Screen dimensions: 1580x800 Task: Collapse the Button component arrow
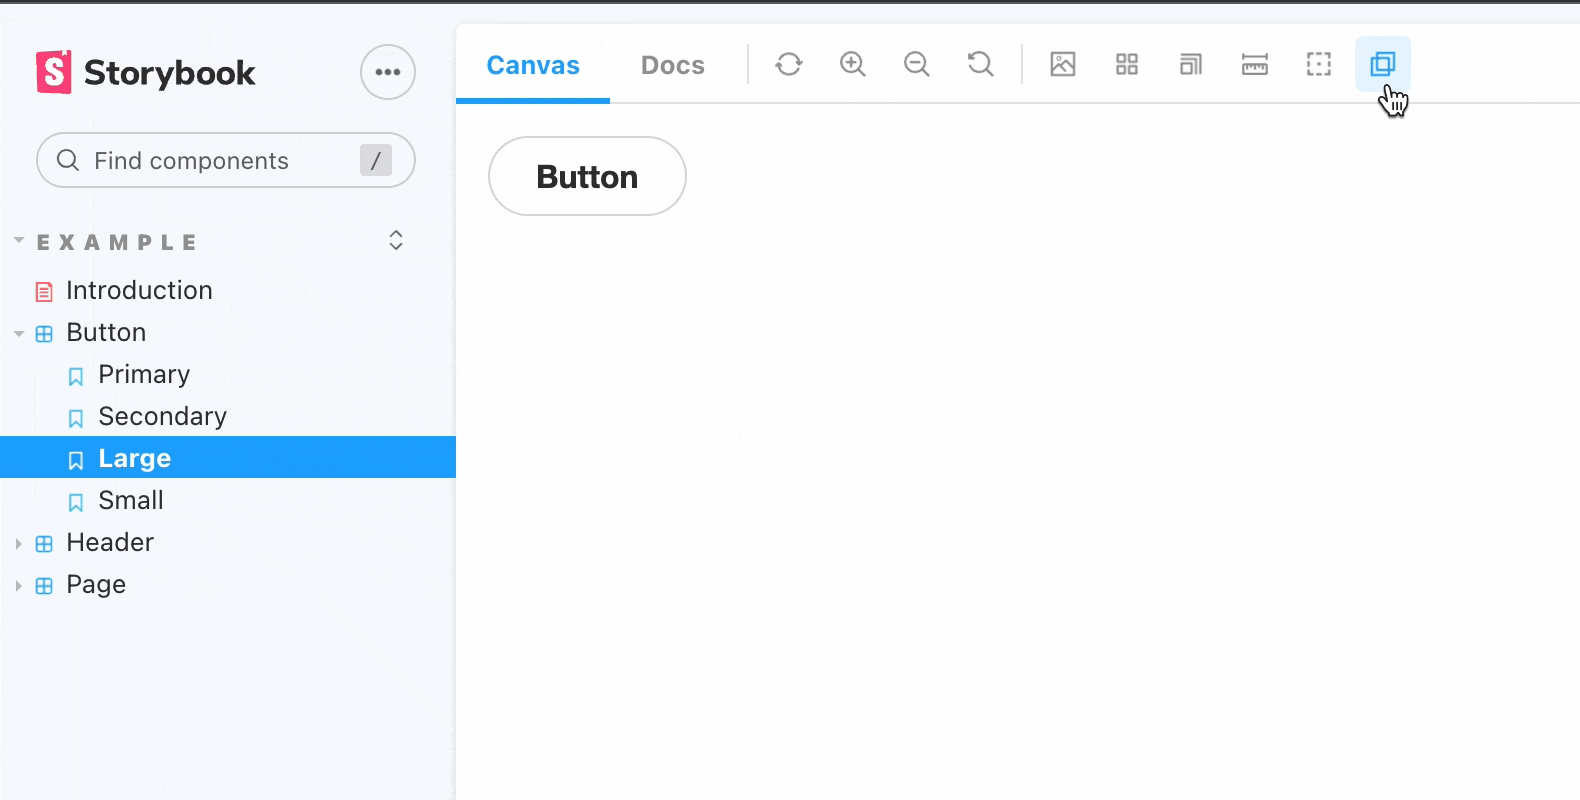pos(19,334)
